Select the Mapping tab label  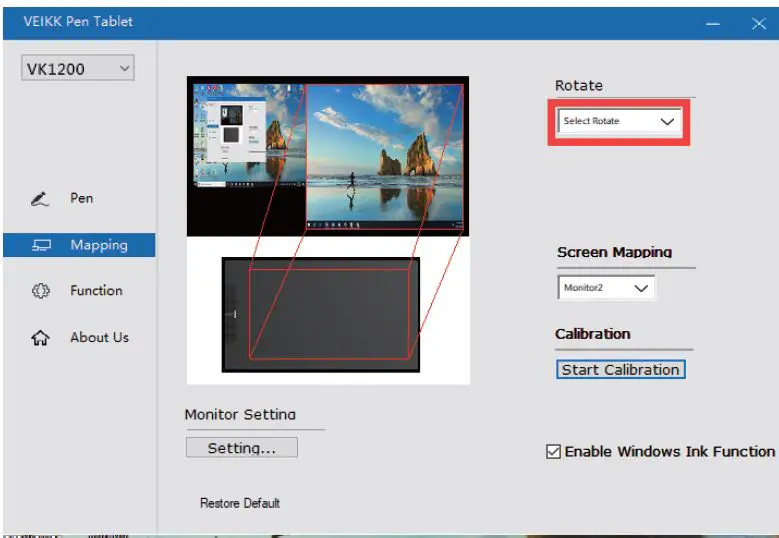tap(99, 245)
